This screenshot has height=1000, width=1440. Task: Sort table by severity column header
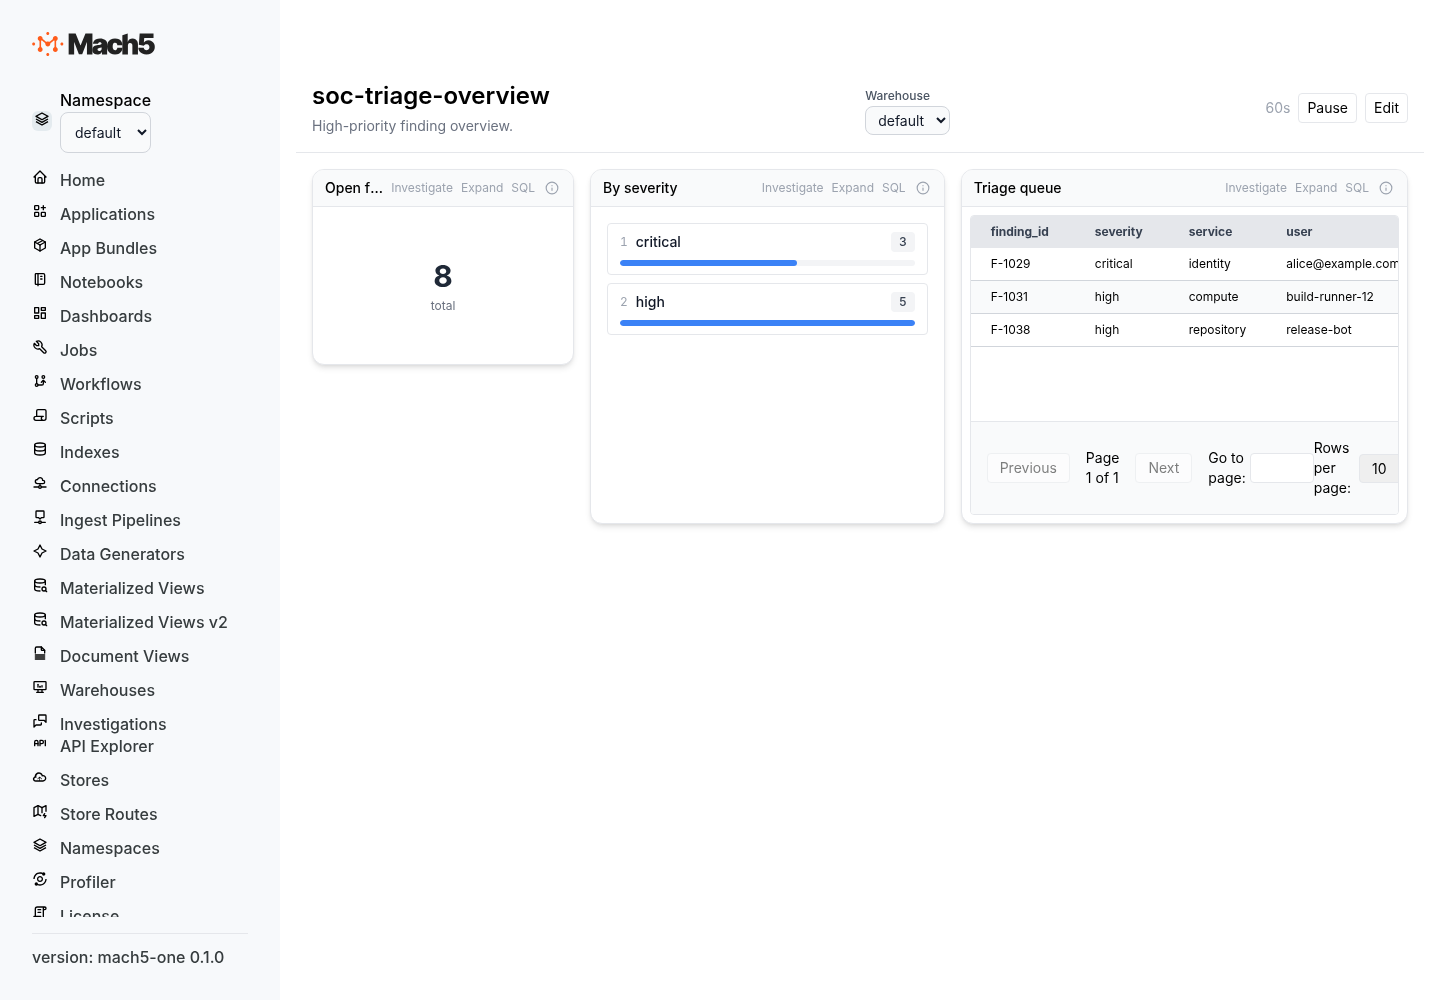(1118, 232)
